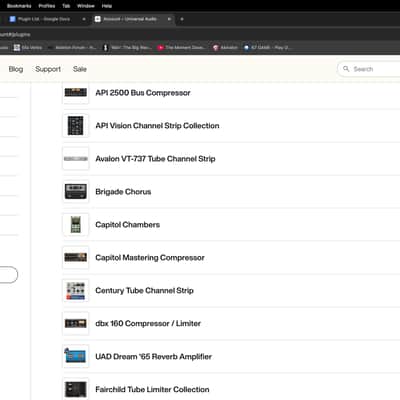Screen dimensions: 400x400
Task: Click the API Vision Channel Strip Collection icon
Action: [x=76, y=126]
